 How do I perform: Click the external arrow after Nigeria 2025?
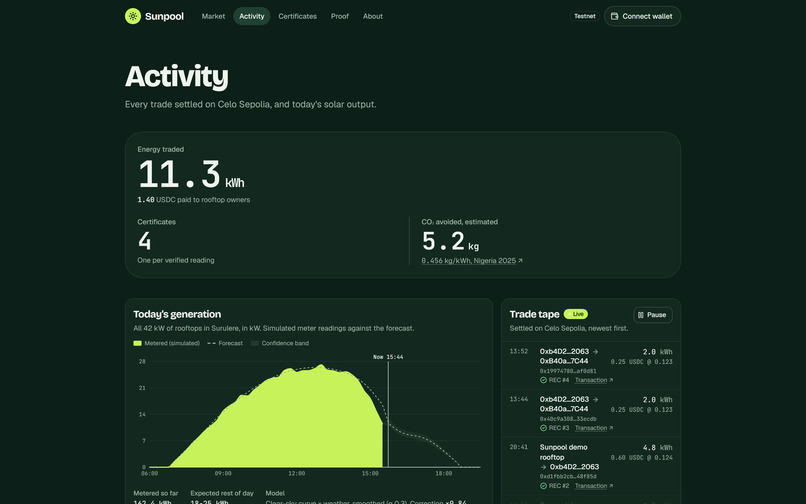(x=520, y=261)
